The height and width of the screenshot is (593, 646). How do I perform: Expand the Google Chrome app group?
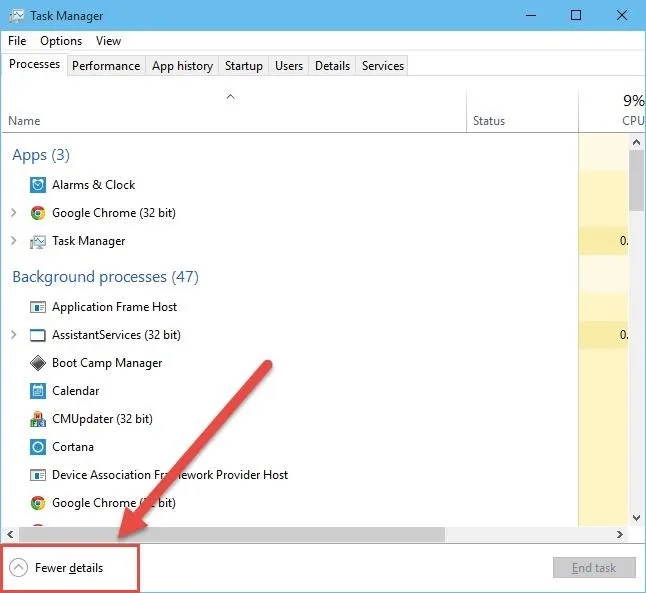point(14,213)
